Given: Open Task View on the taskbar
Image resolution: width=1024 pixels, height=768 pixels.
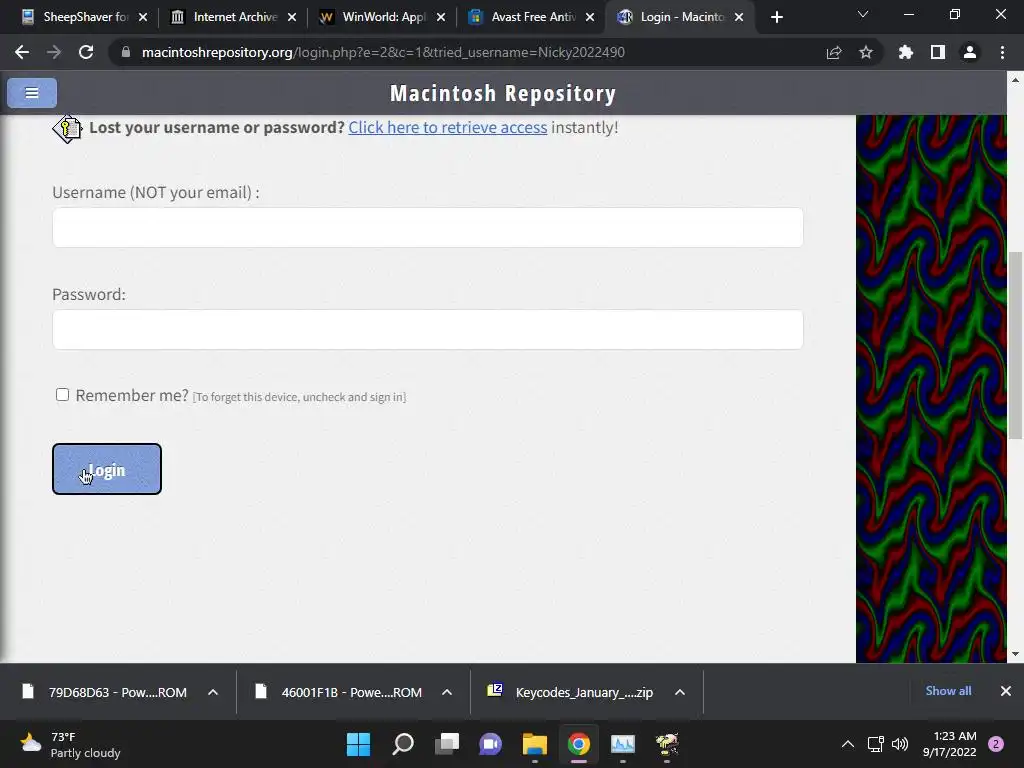Looking at the screenshot, I should click(447, 744).
